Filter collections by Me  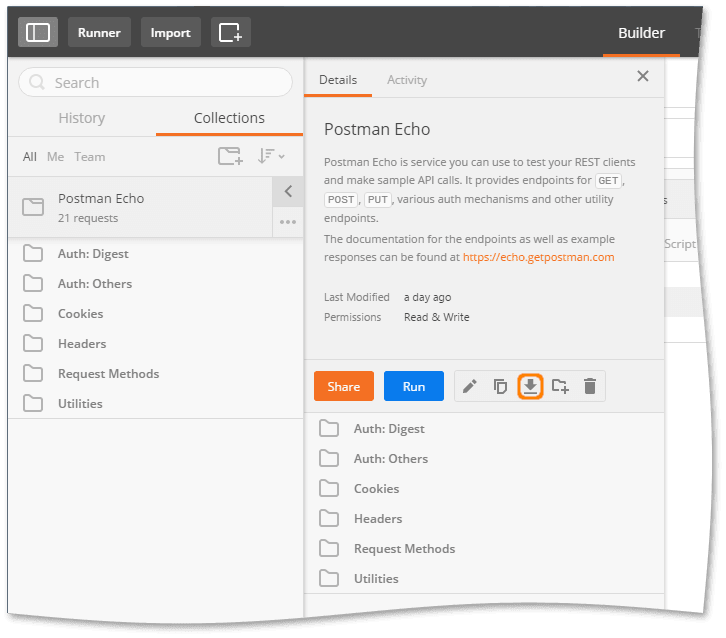[x=56, y=157]
